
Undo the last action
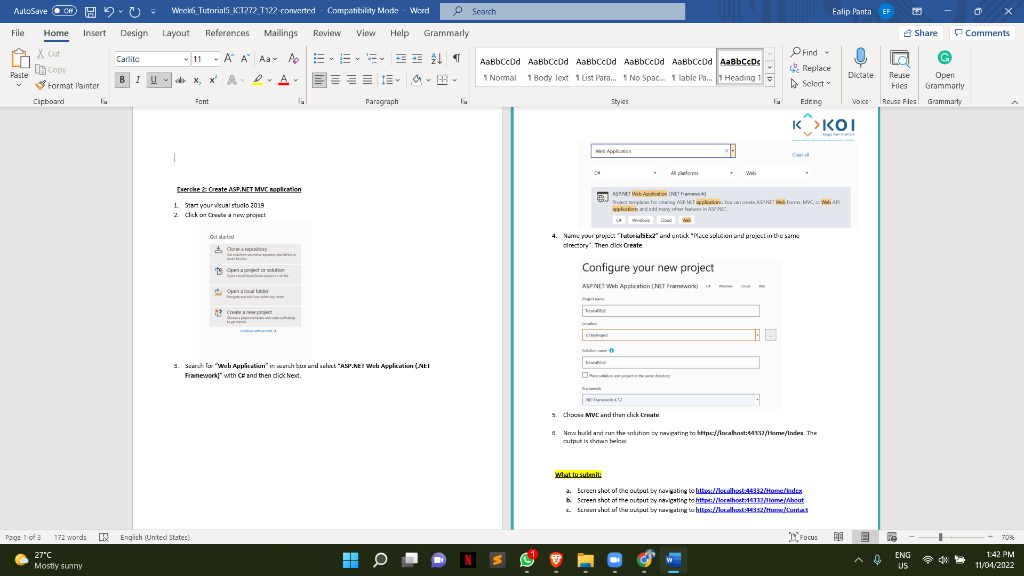(x=109, y=11)
